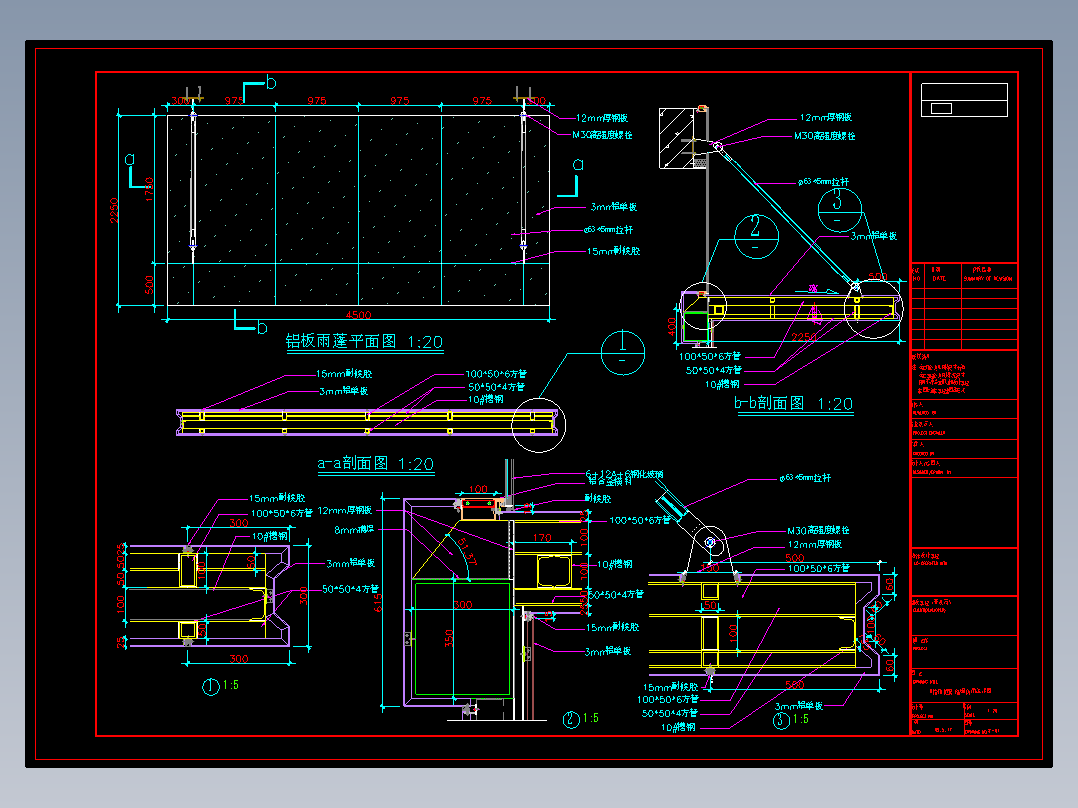1078x808 pixels.
Task: Select 100*50*6方管 label above a-a section
Action: coord(496,374)
